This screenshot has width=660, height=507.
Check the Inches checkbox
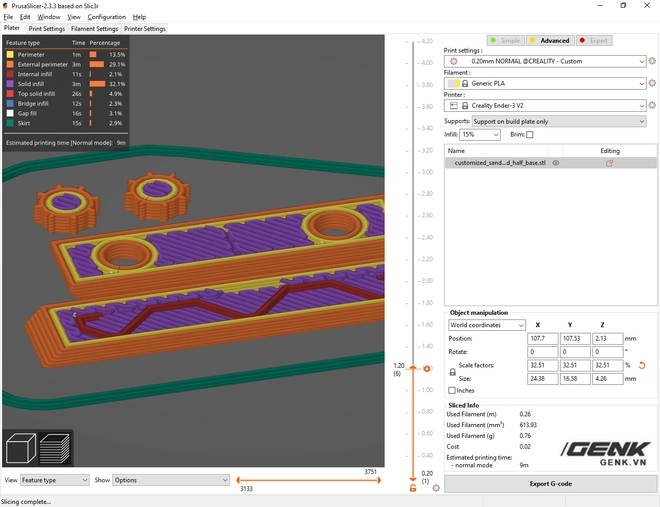(x=452, y=390)
